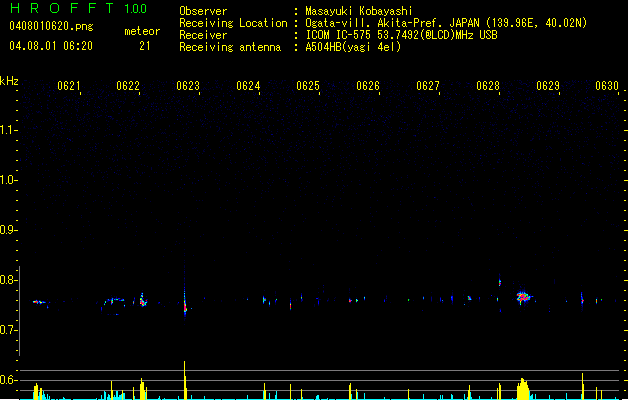Select the filename 0408010620.png
Image resolution: width=629 pixels, height=400 pixels.
(x=51, y=26)
